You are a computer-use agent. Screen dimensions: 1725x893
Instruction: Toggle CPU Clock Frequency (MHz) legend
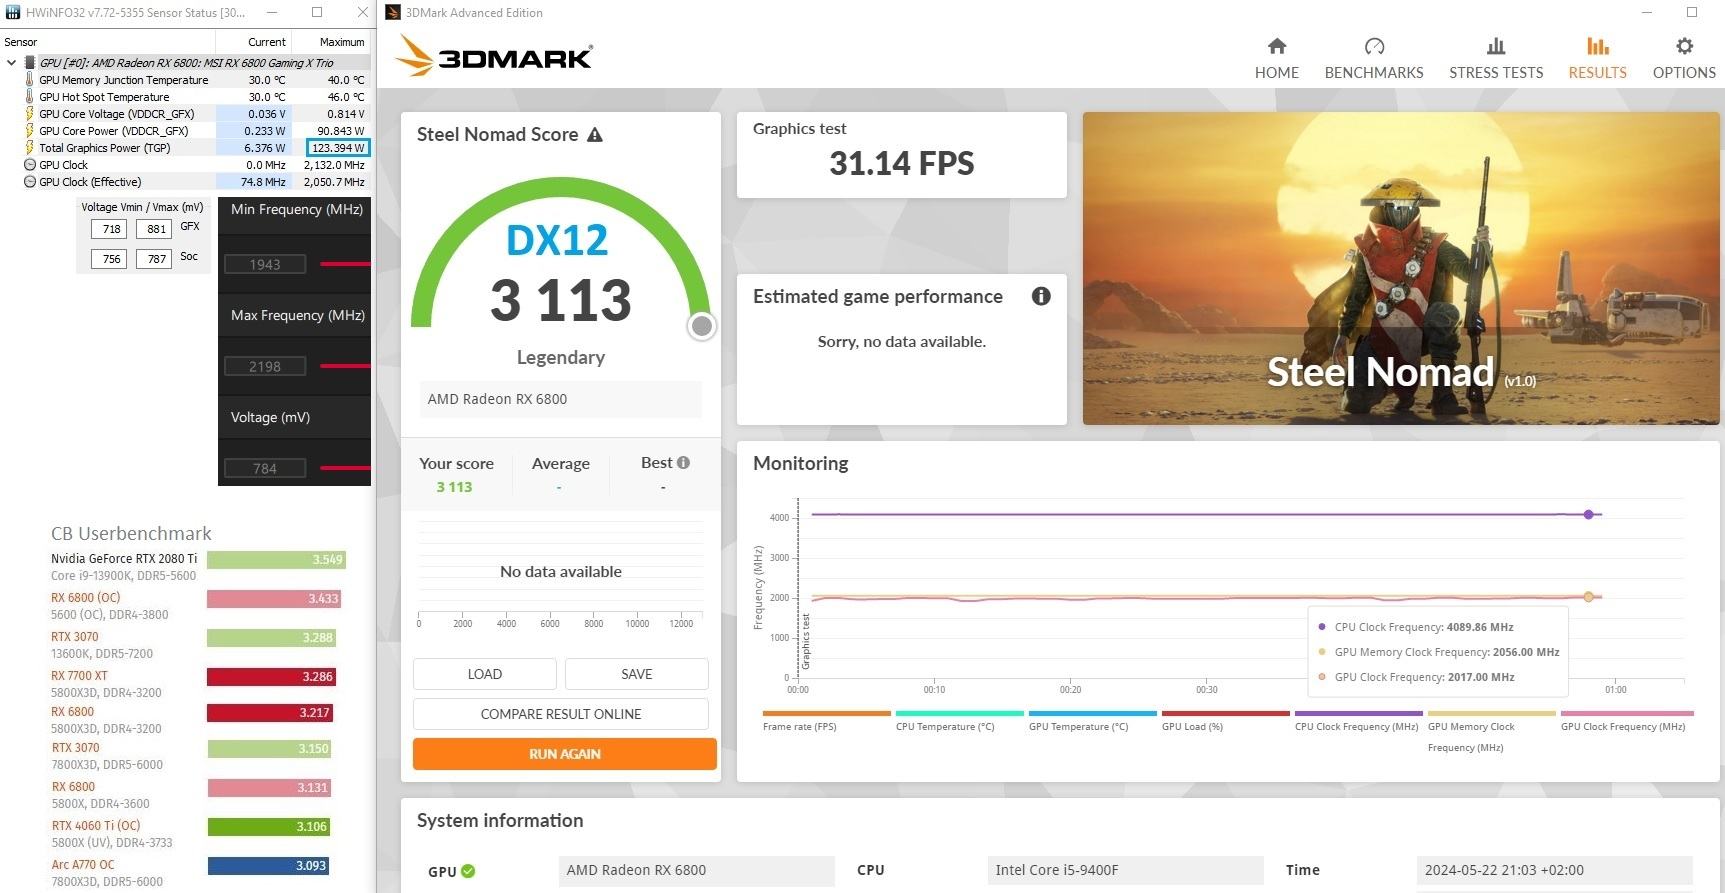(1358, 720)
